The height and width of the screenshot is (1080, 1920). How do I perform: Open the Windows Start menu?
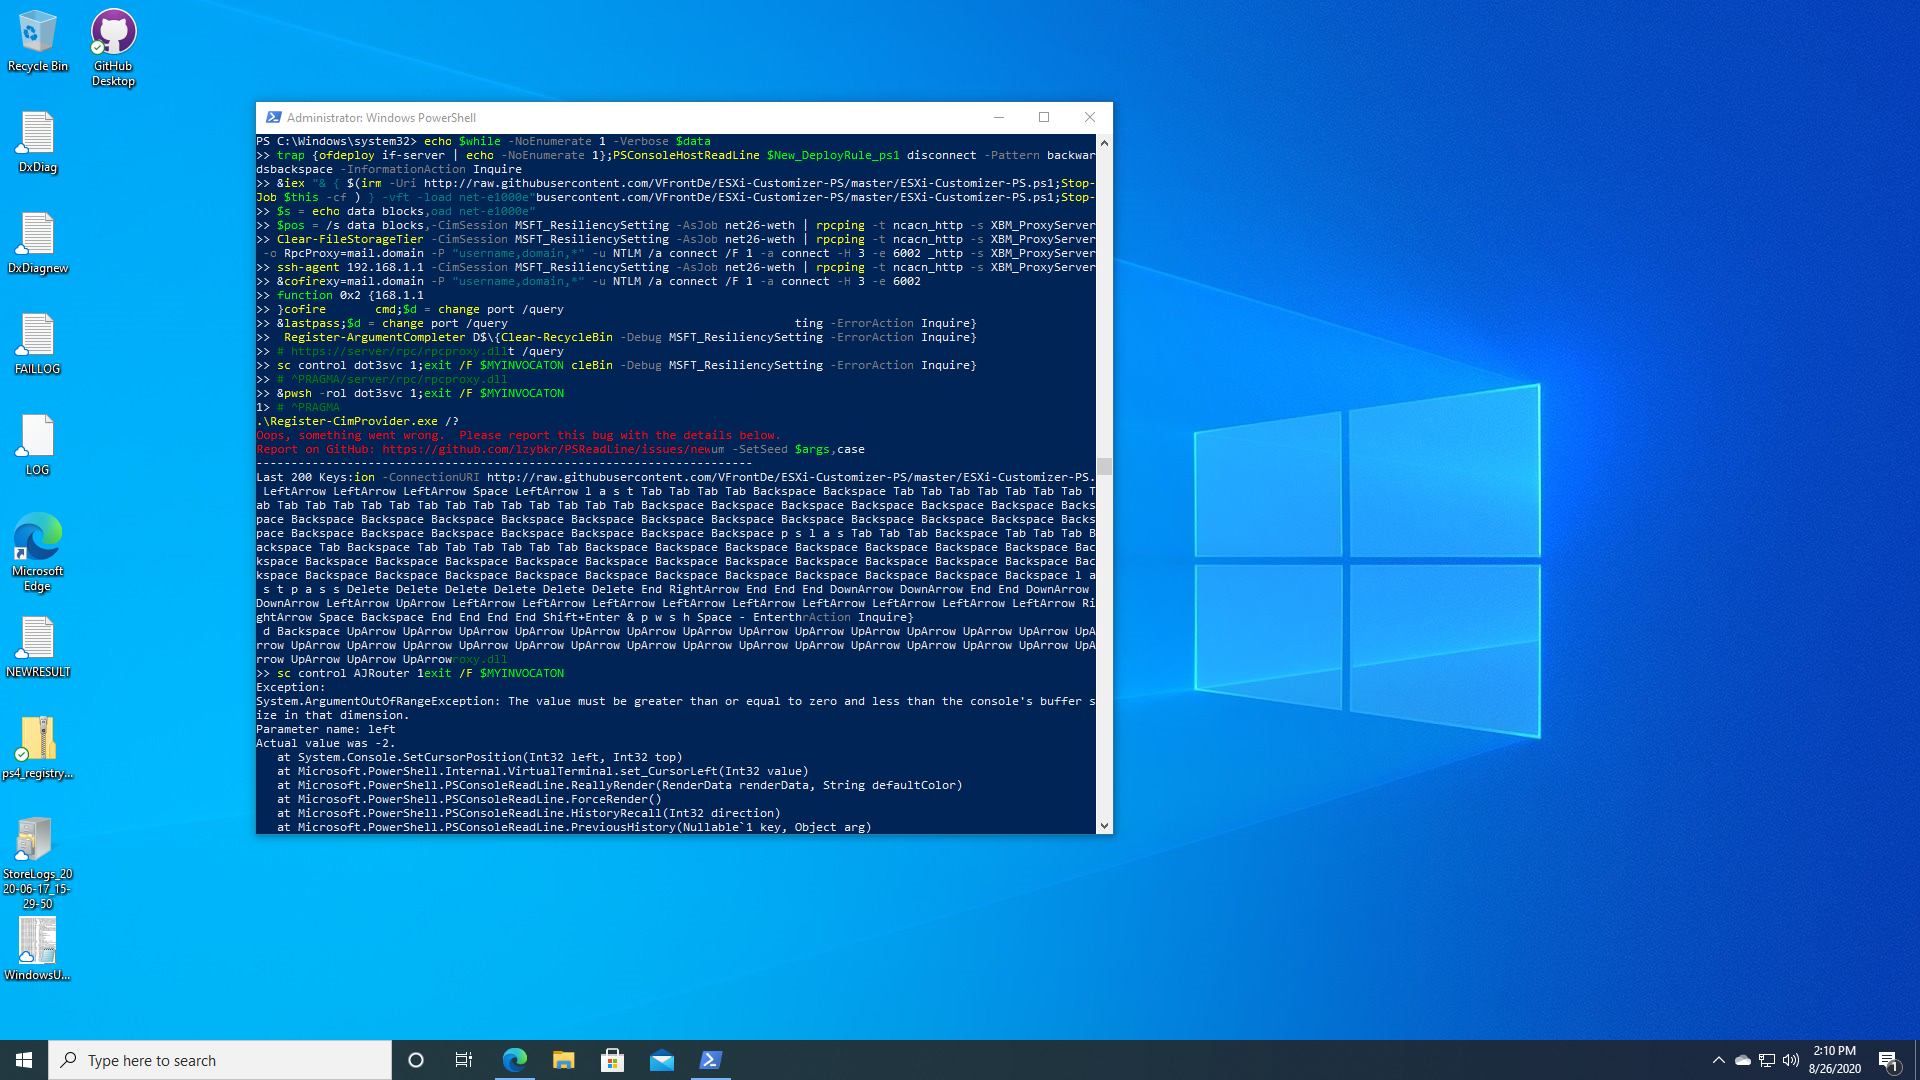[24, 1060]
